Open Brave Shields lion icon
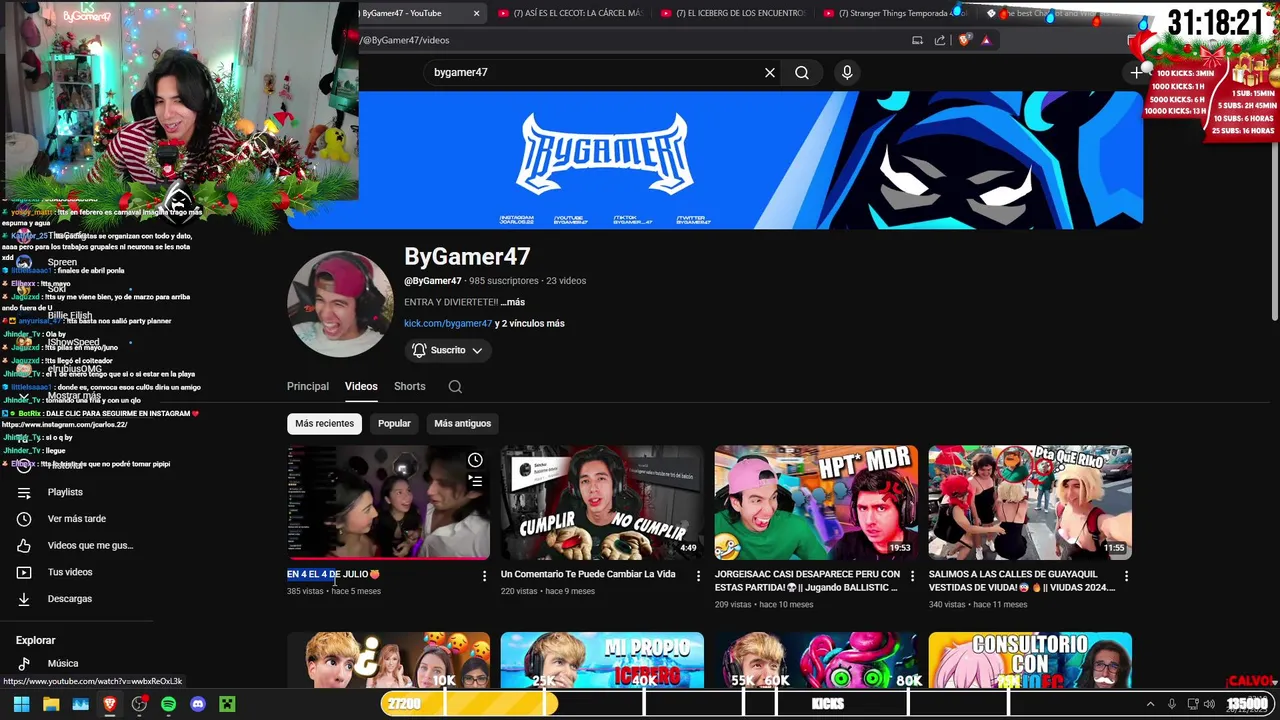Viewport: 1280px width, 720px height. [x=964, y=40]
